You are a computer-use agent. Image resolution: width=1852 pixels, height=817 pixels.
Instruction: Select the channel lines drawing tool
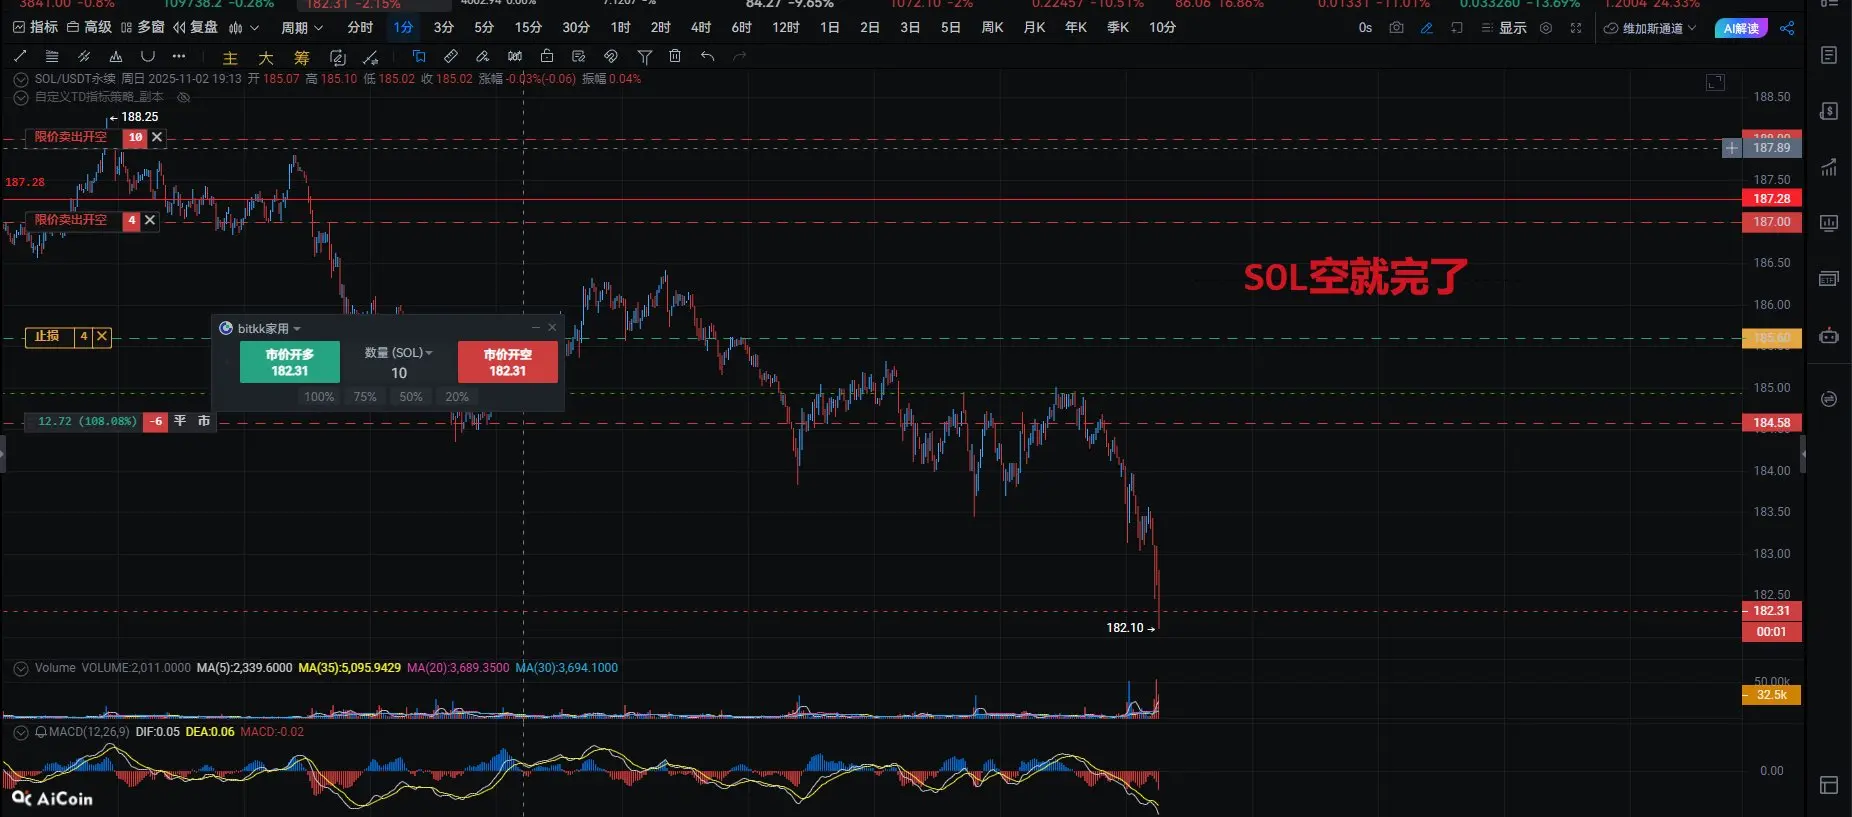84,56
